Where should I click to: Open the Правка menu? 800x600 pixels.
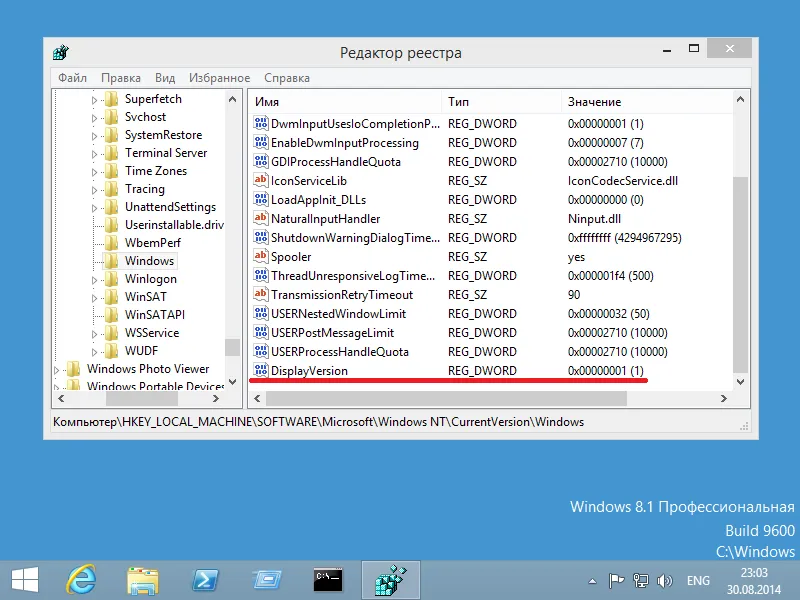(121, 78)
